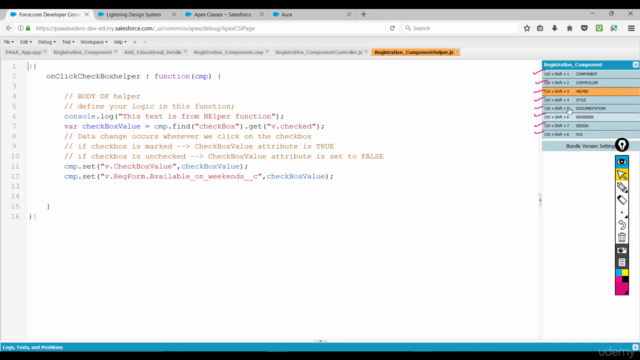Open the Edit menu dropdown
The image size is (640, 360).
point(26,42)
